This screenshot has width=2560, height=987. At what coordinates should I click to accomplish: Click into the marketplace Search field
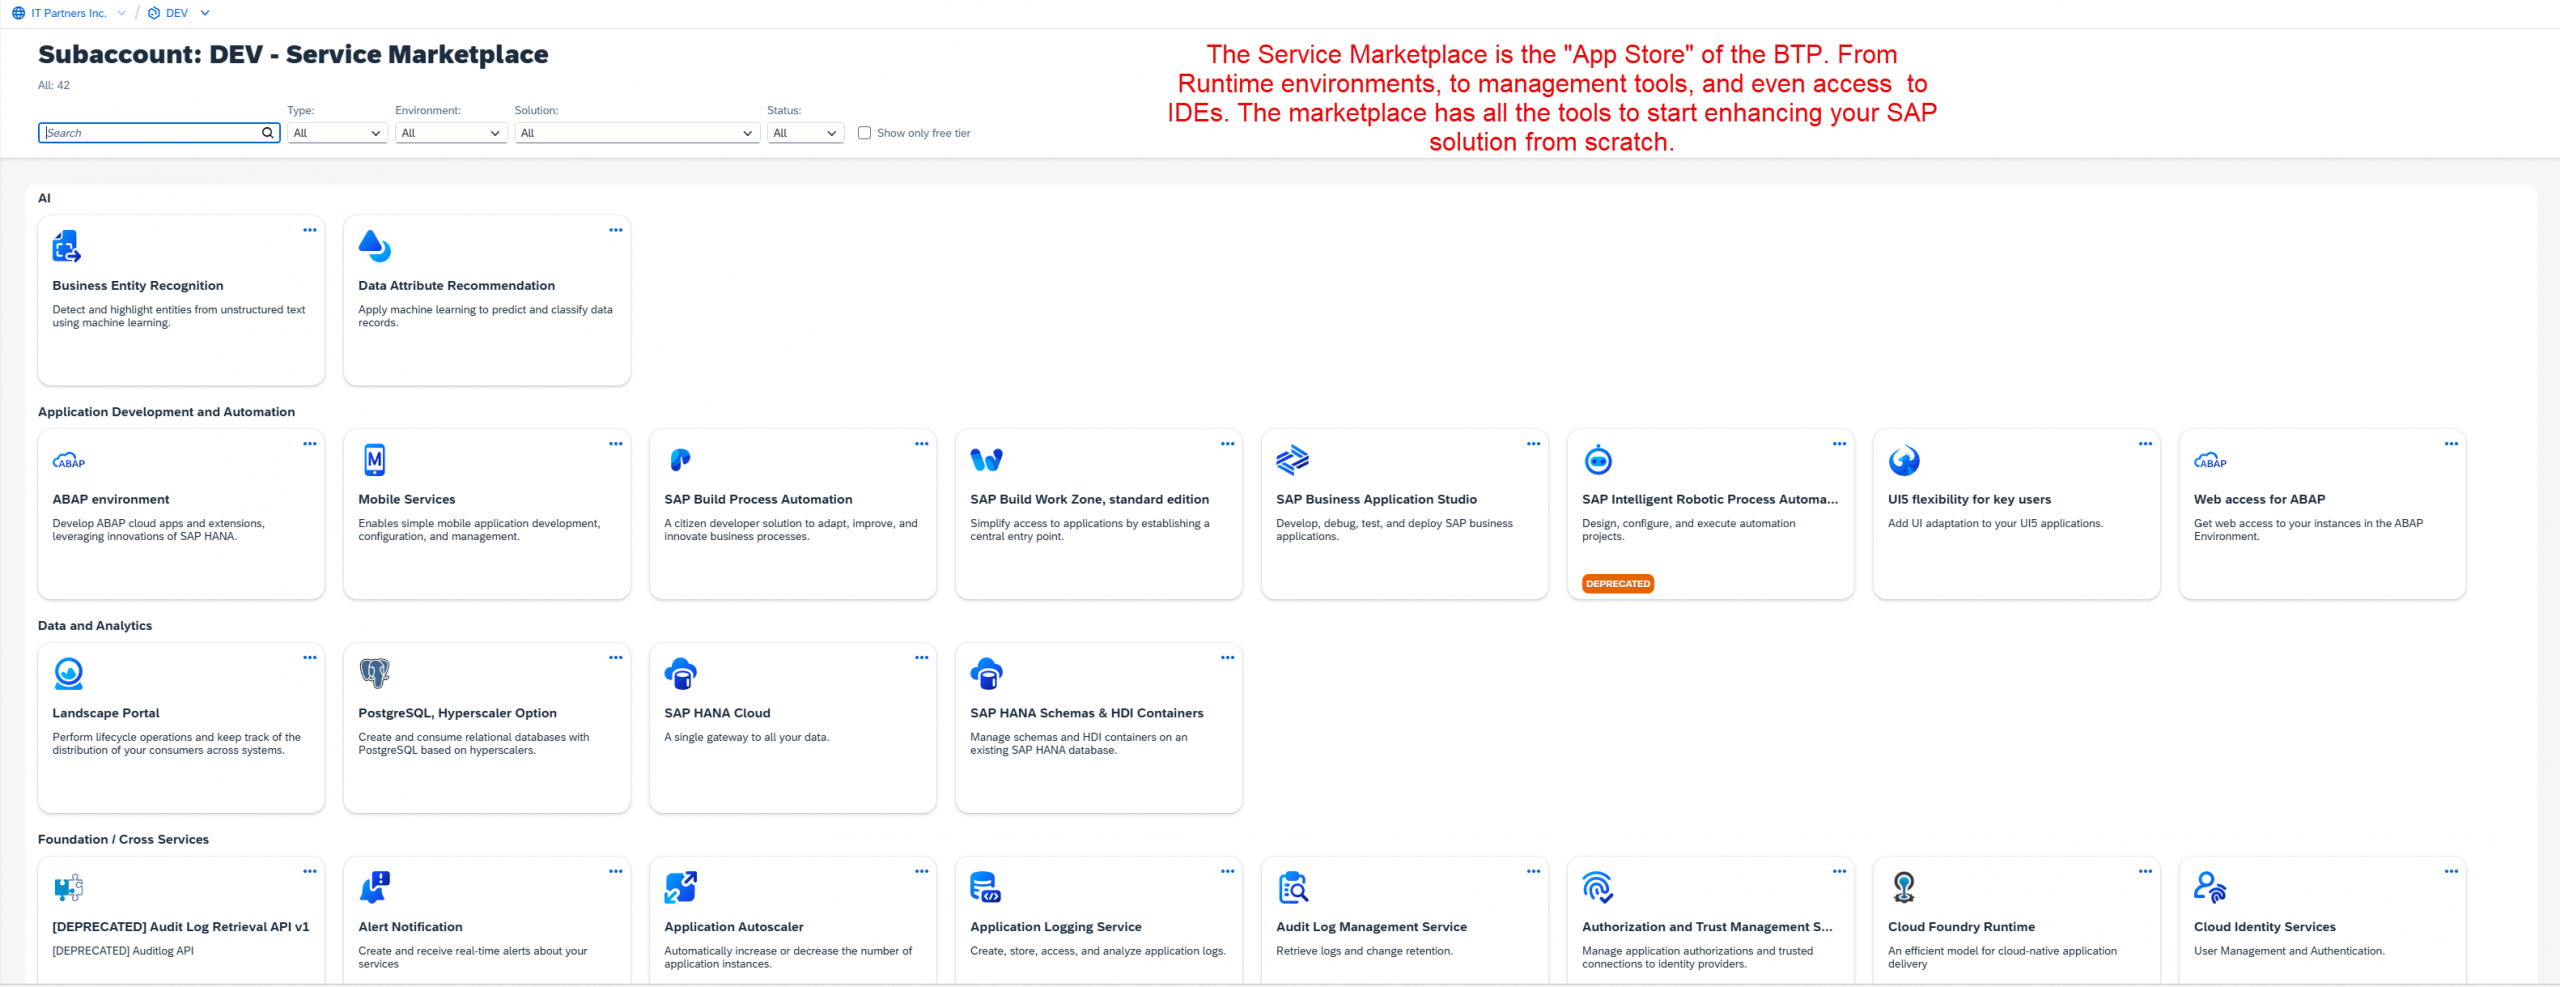150,133
